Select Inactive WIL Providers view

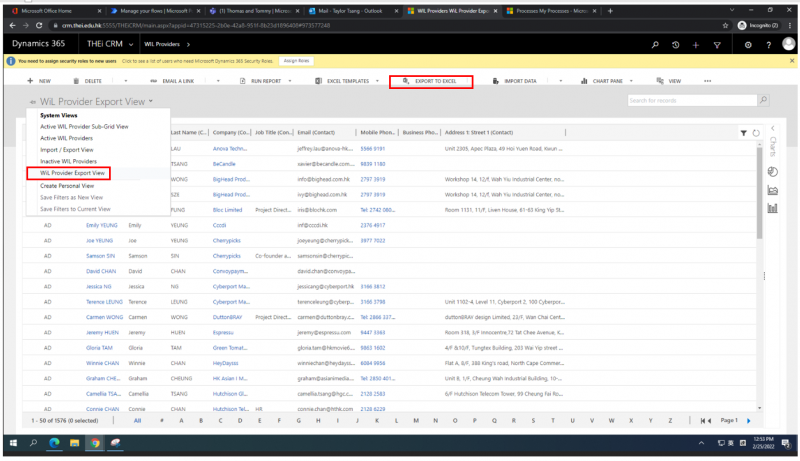pyautogui.click(x=68, y=161)
